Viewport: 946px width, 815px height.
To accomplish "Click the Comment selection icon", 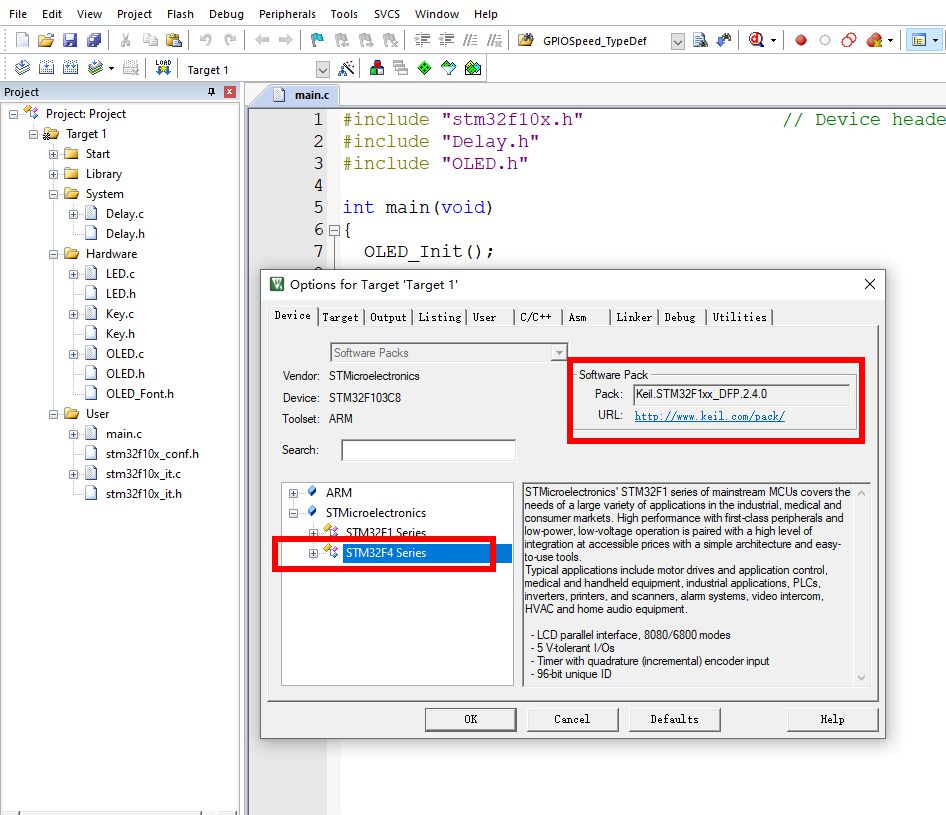I will point(470,40).
